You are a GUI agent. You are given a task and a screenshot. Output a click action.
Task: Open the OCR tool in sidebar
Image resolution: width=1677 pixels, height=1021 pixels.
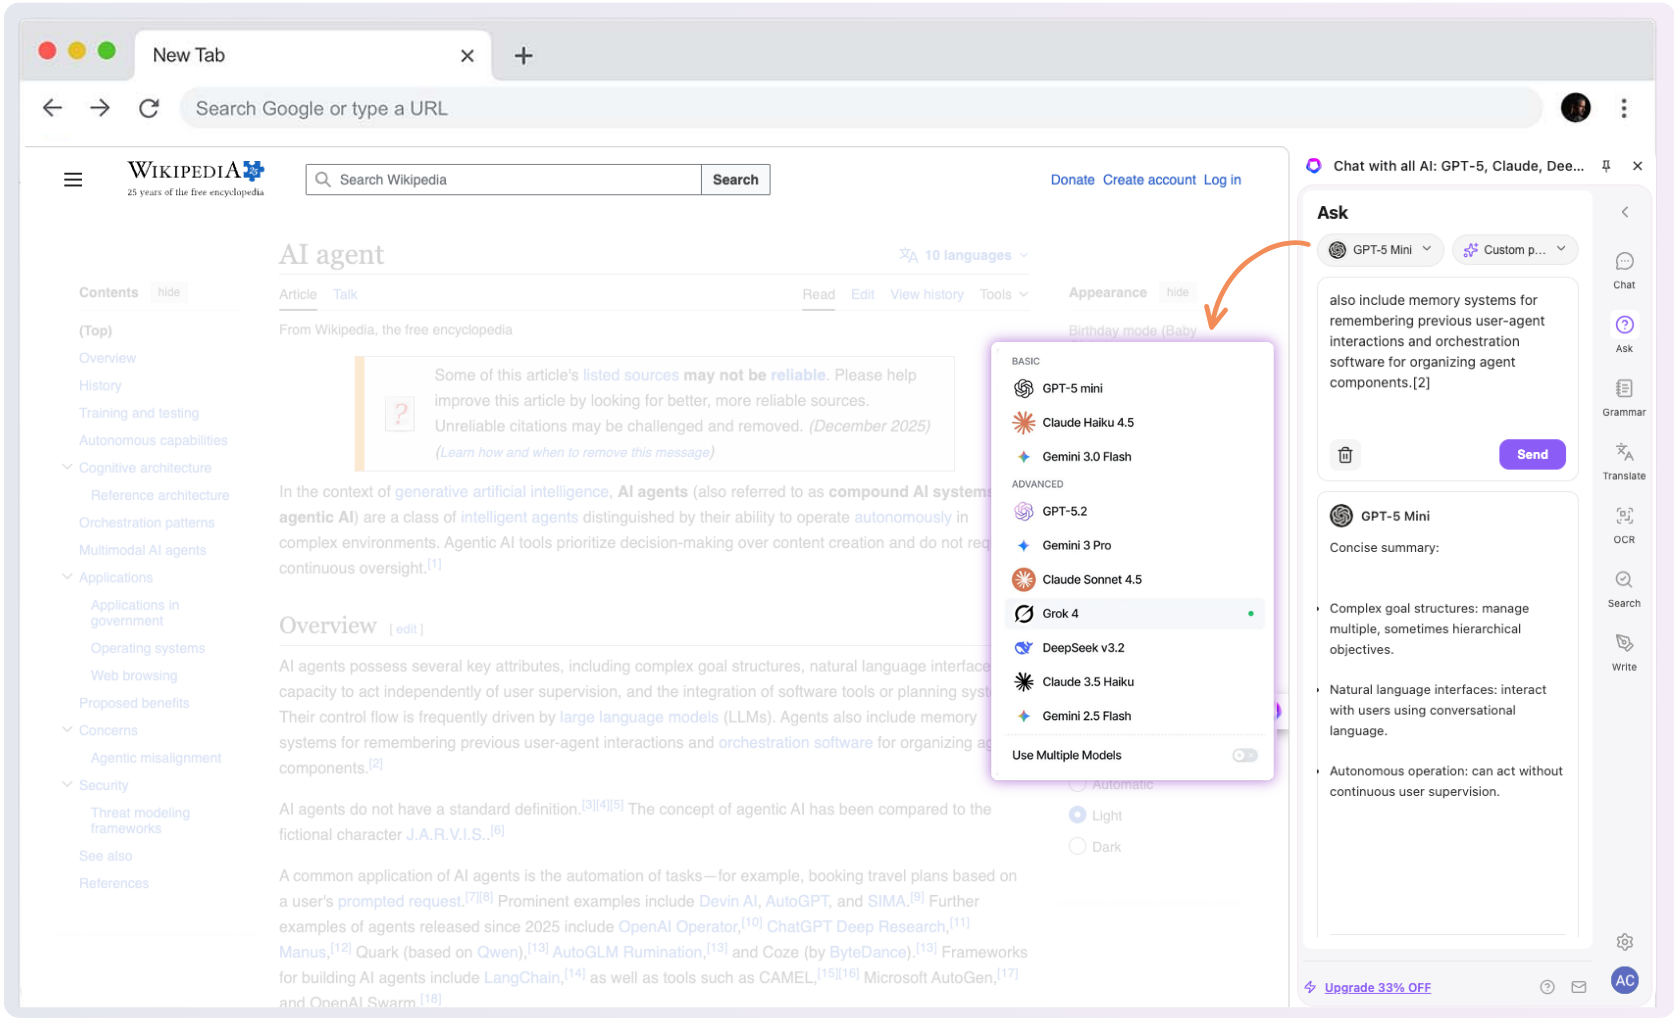click(1623, 523)
